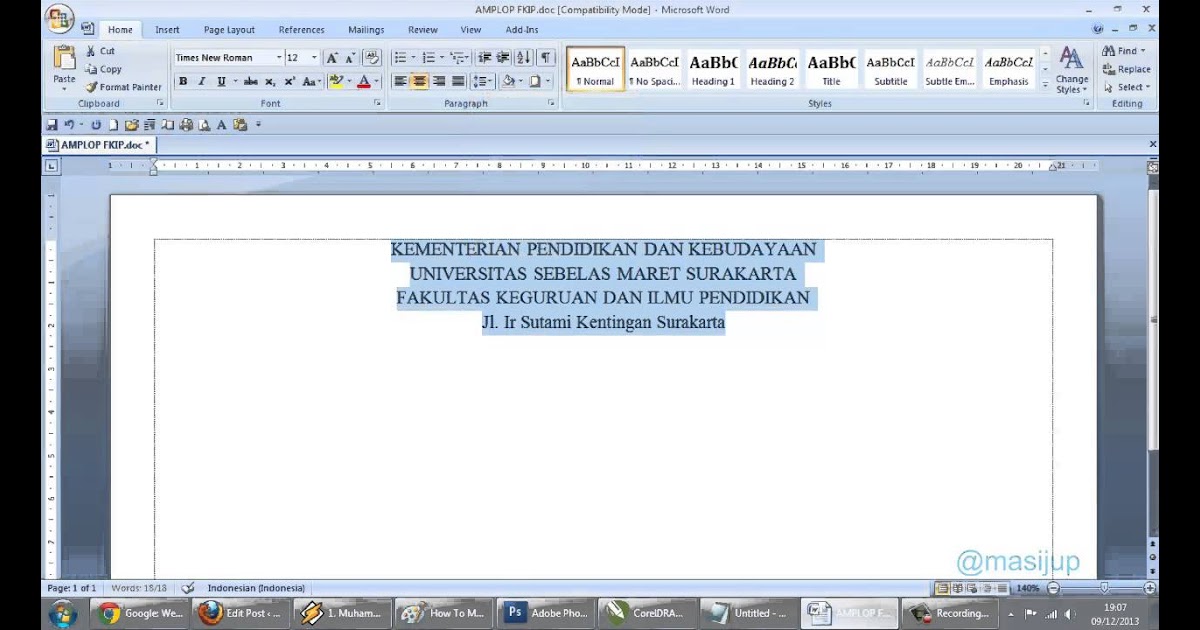Click the zoom slider handle

1104,588
